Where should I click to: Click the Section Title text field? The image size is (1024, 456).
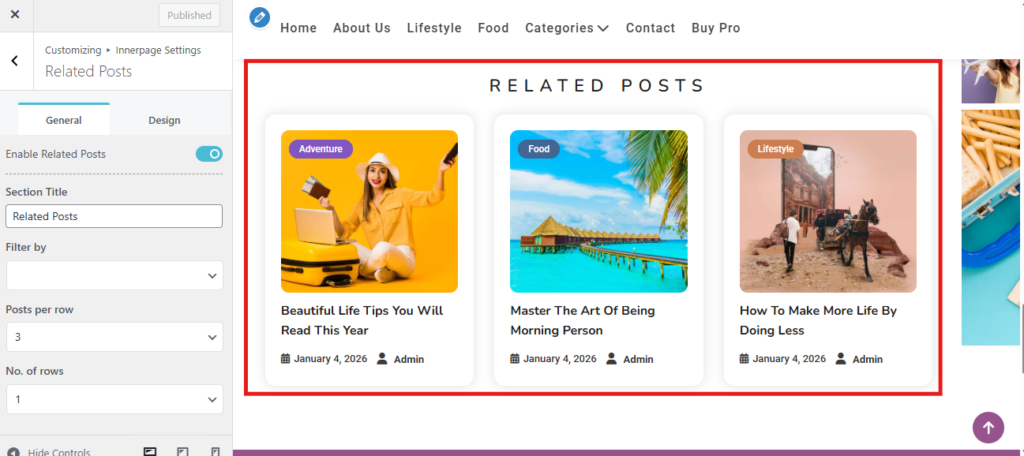(x=114, y=216)
